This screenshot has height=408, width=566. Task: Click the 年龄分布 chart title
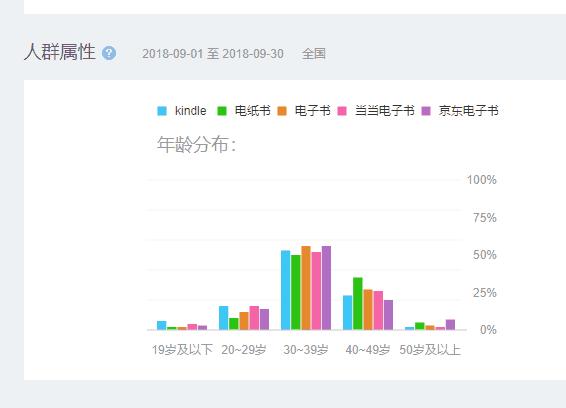point(196,145)
